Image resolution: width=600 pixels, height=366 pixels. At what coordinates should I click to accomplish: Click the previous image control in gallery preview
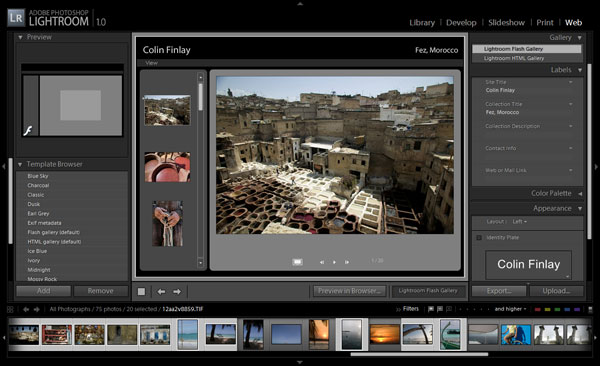322,262
